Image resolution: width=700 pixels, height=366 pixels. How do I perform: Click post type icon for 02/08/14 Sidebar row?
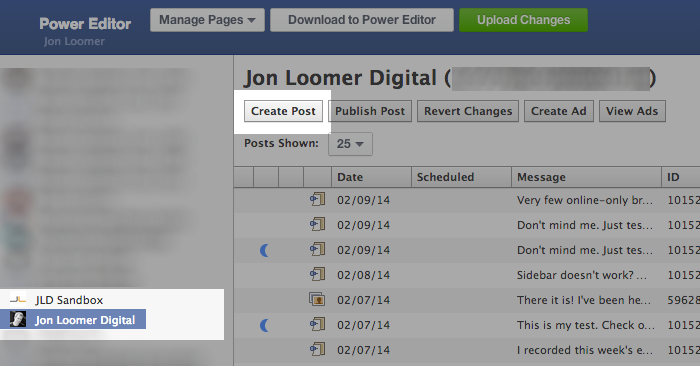(317, 274)
